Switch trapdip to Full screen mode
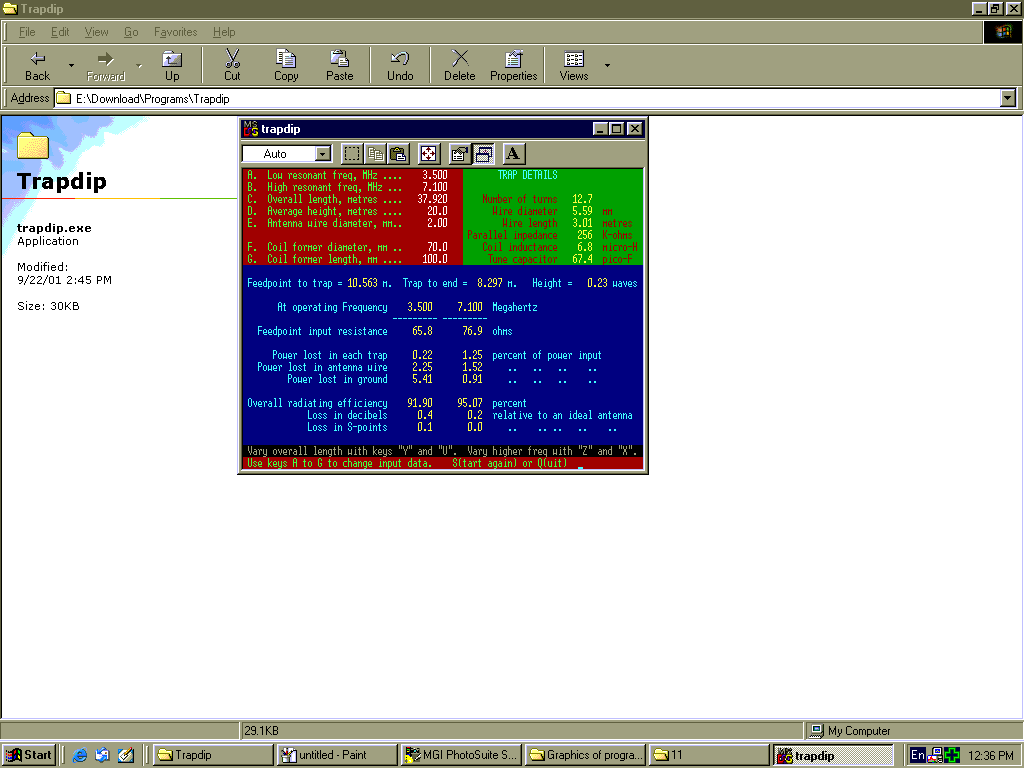Image resolution: width=1024 pixels, height=768 pixels. tap(428, 154)
